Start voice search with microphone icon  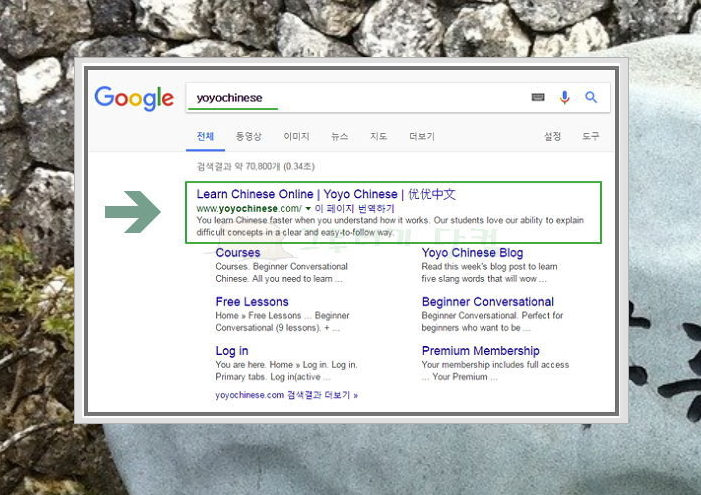(x=565, y=97)
